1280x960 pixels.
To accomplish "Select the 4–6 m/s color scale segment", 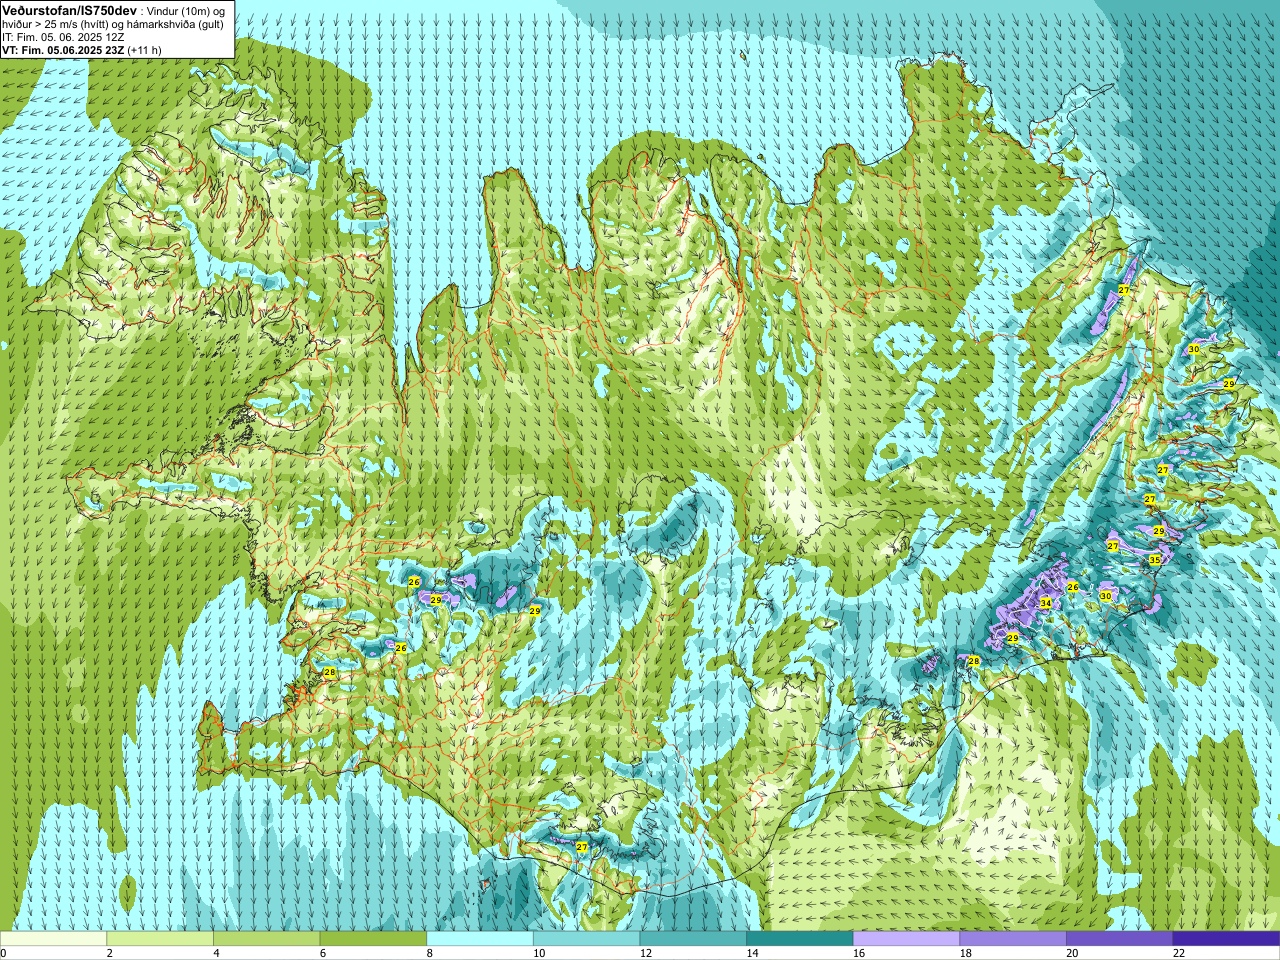I will click(266, 939).
